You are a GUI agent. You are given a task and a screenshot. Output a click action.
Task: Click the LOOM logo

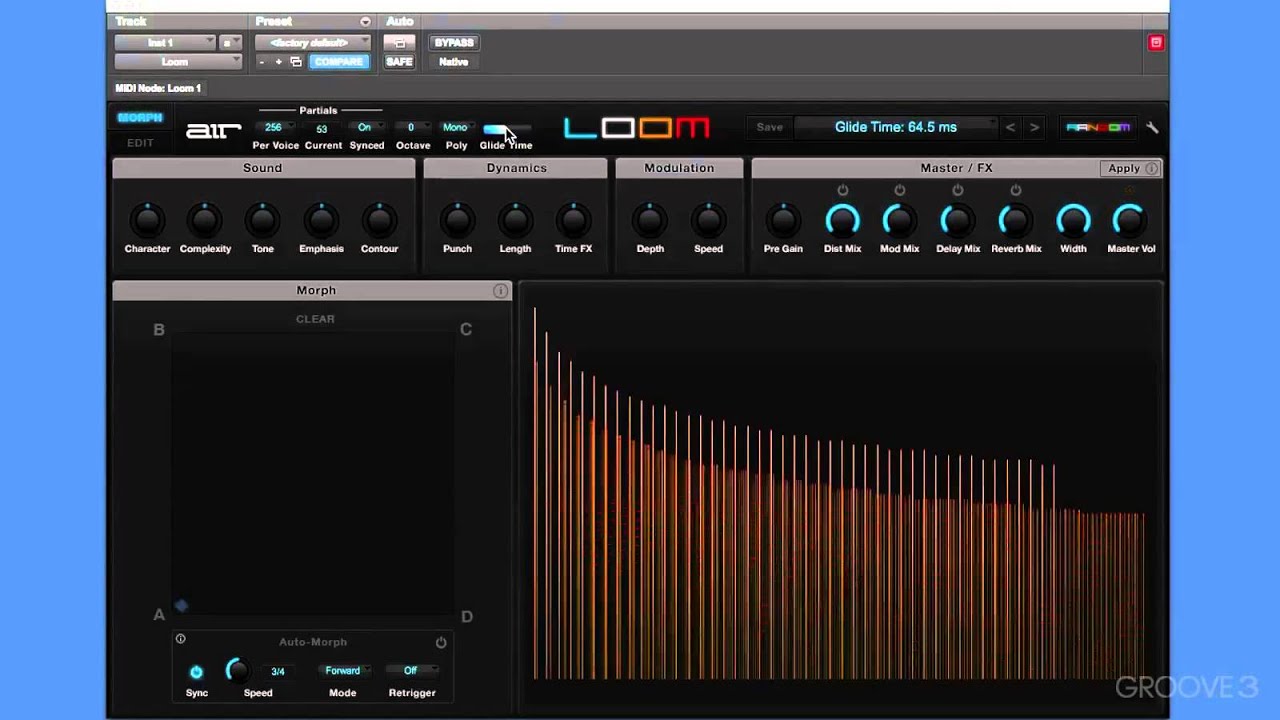pos(636,128)
